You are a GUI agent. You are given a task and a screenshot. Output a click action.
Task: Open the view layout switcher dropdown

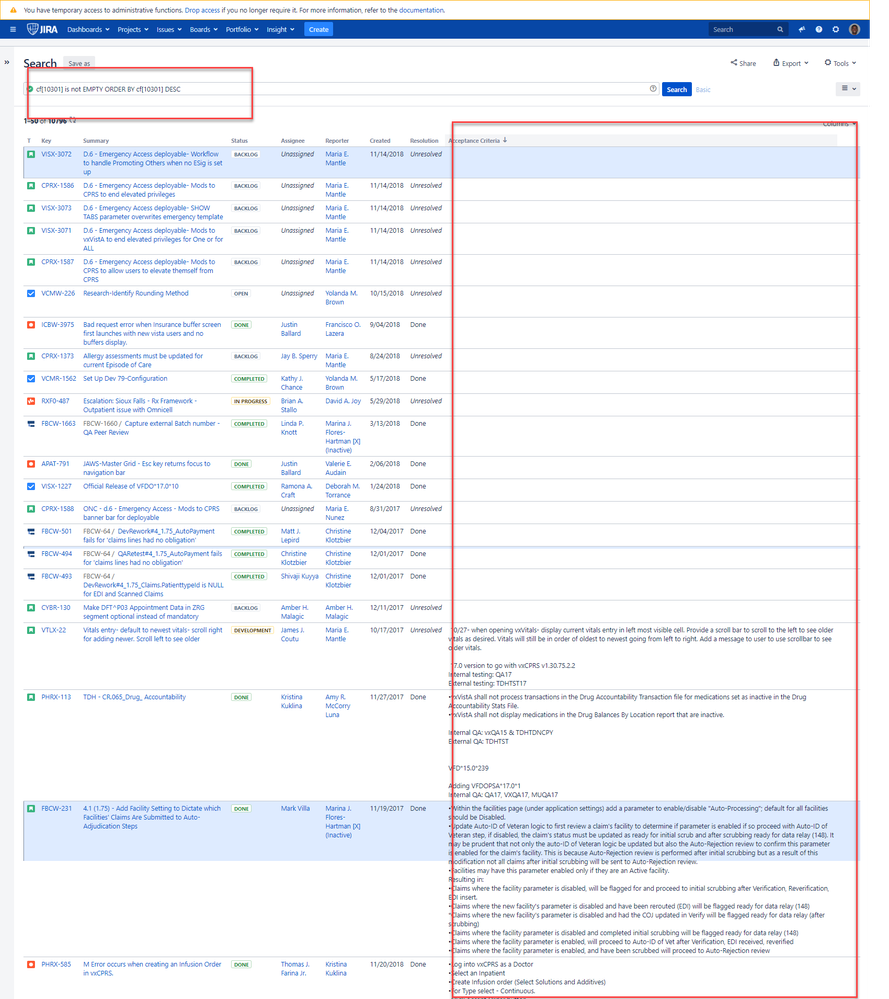(848, 89)
